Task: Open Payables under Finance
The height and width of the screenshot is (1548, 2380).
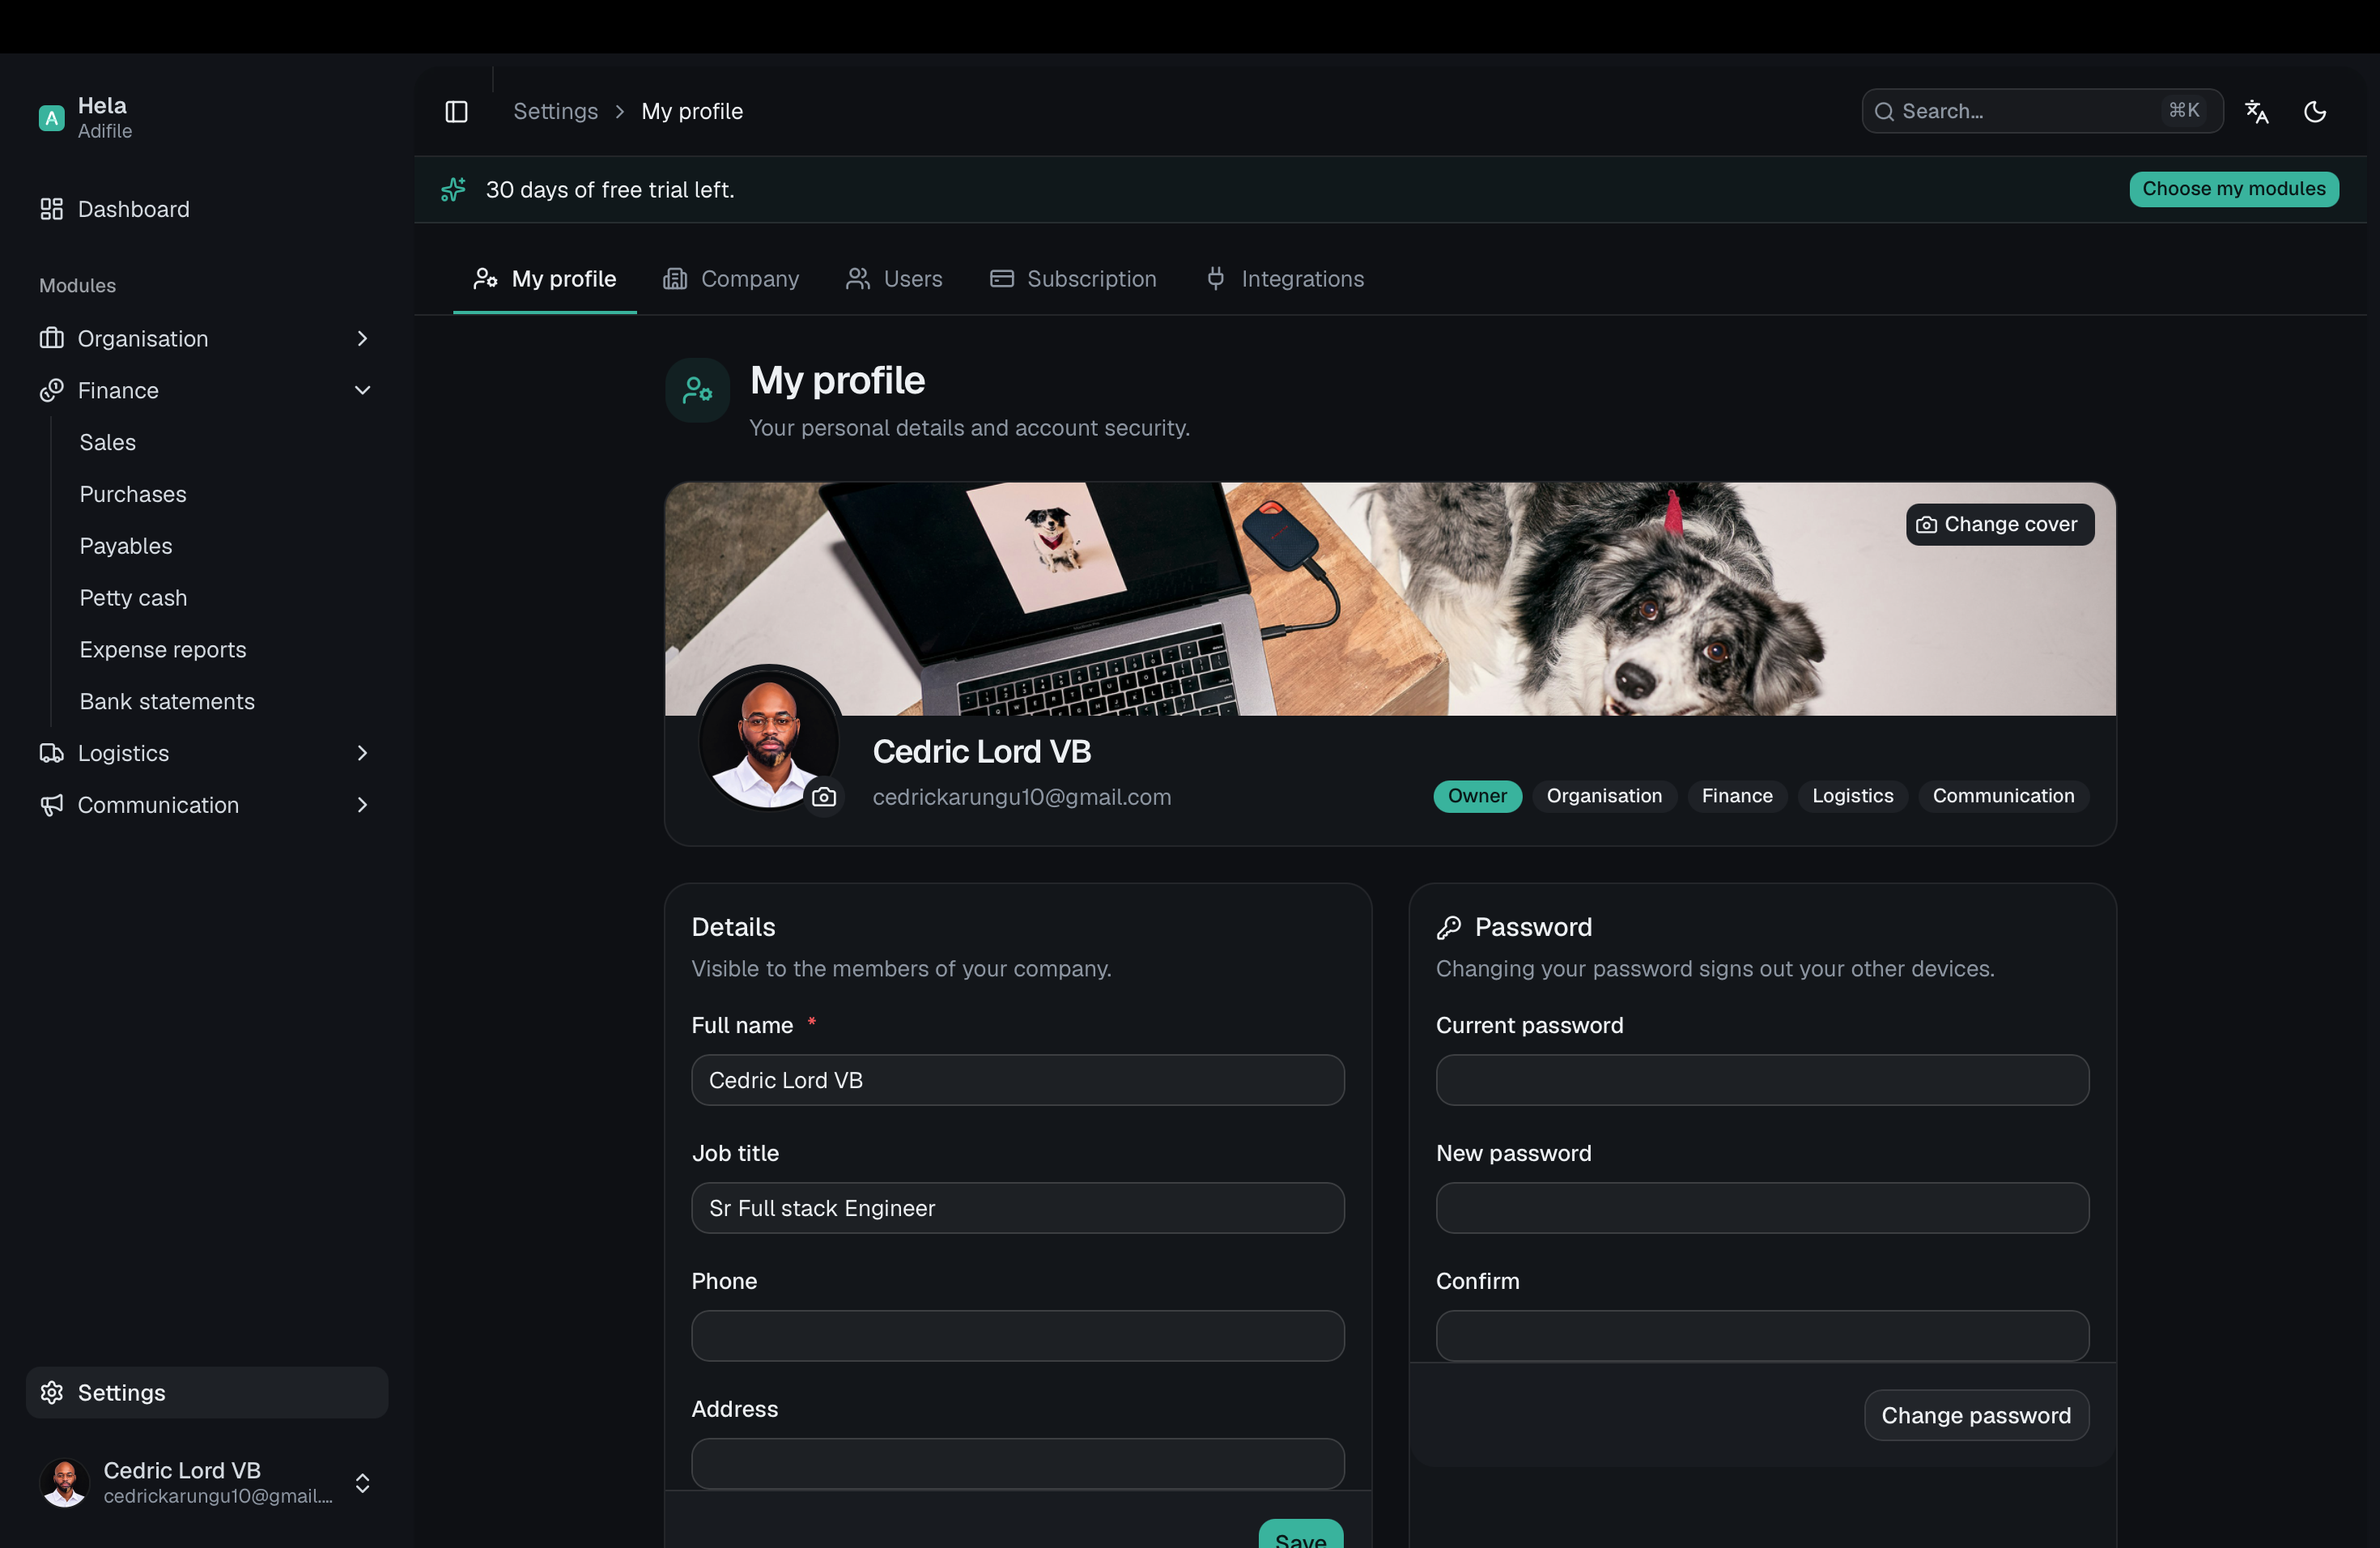Action: [126, 546]
